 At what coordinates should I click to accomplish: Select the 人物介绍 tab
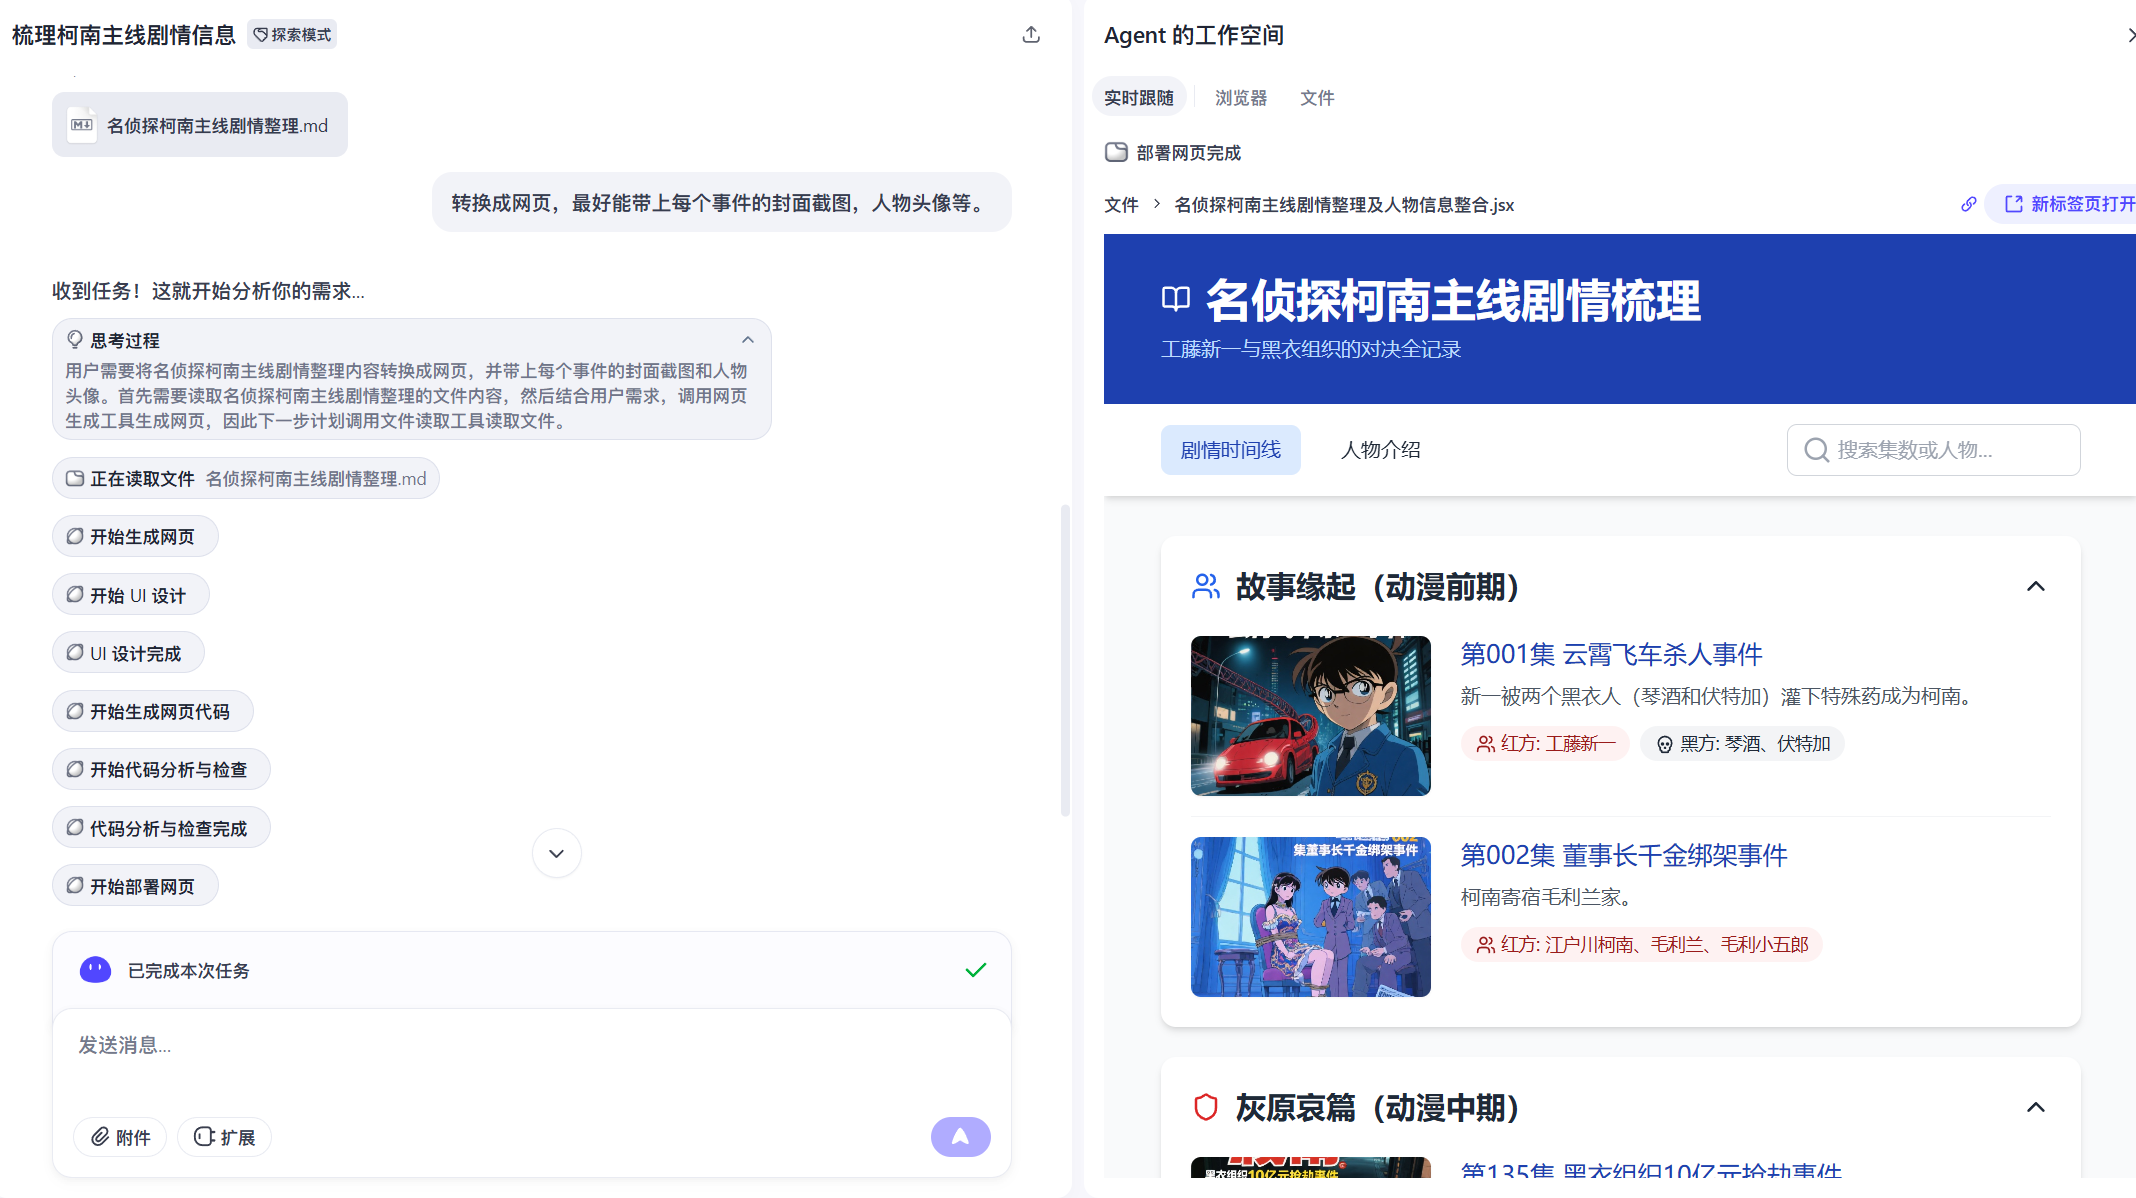pos(1381,450)
